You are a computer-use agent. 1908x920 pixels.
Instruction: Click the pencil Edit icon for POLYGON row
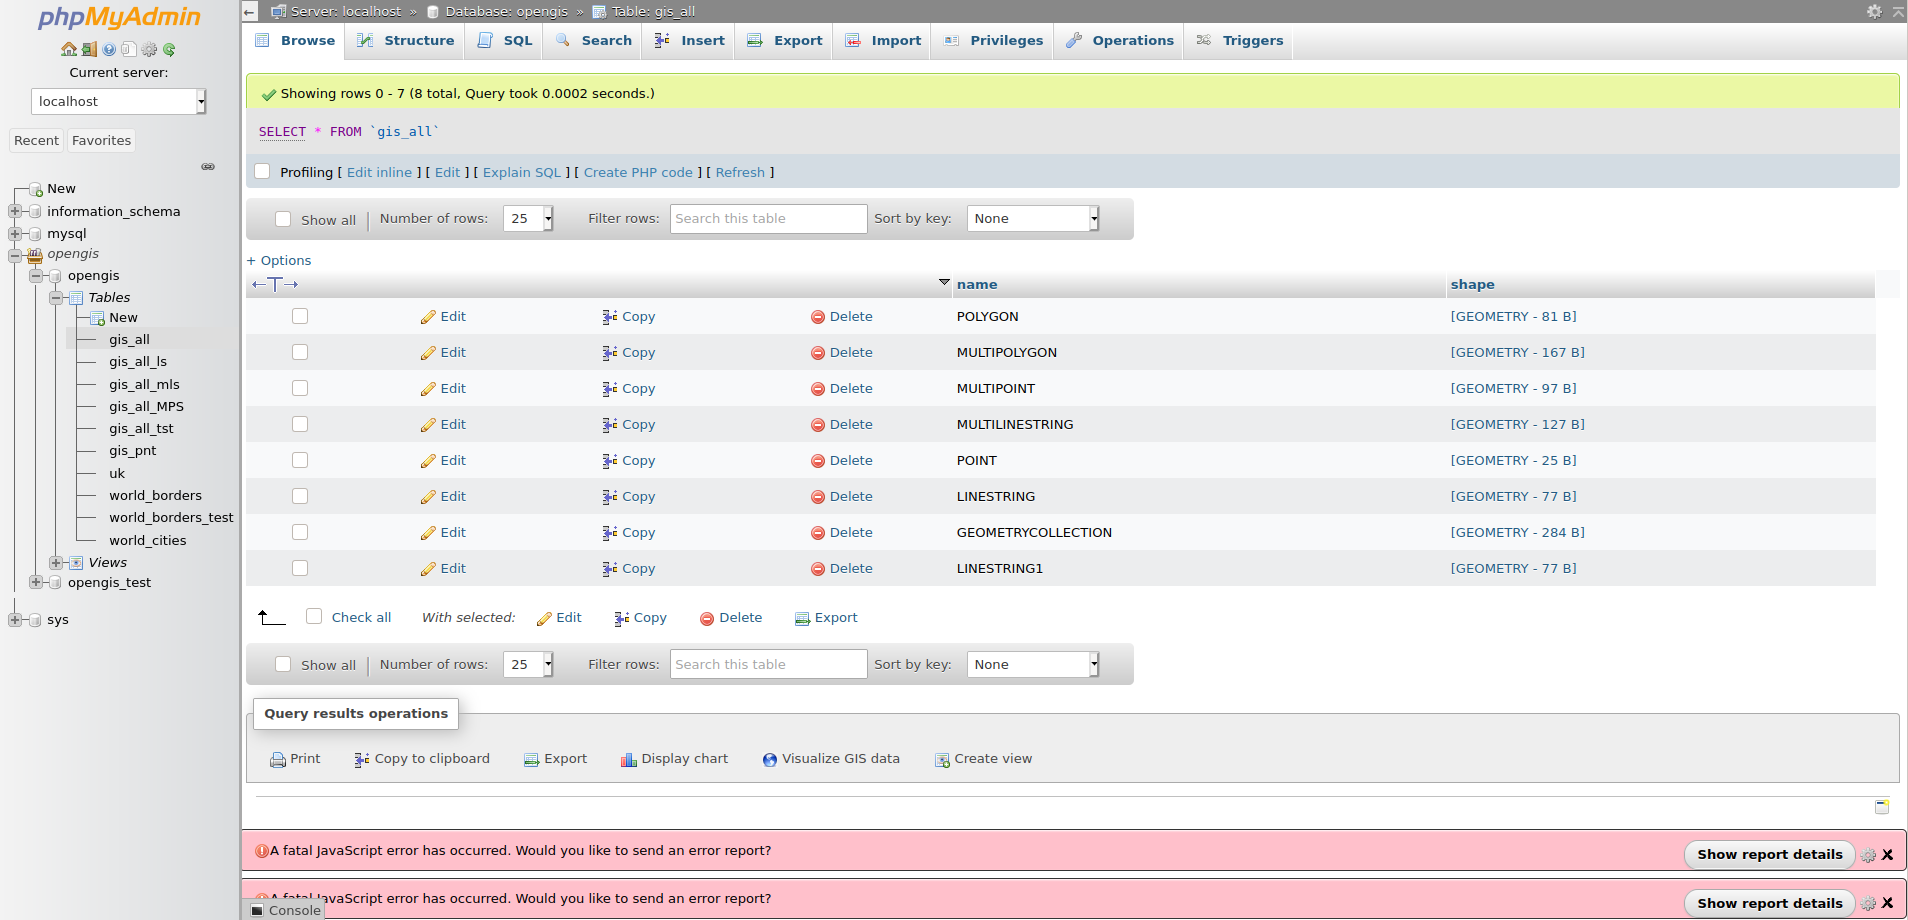pyautogui.click(x=428, y=317)
